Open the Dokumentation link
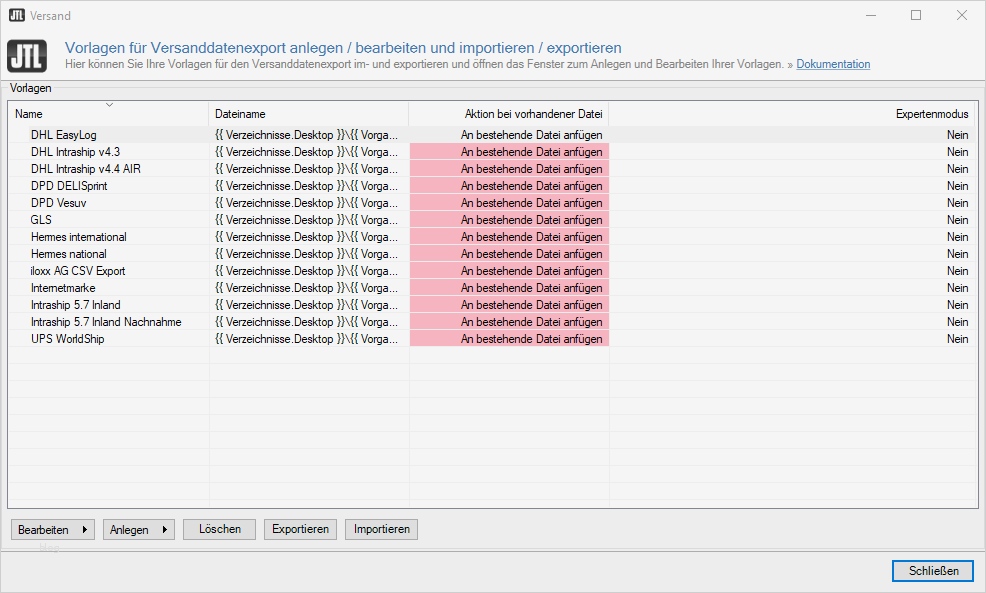 pos(833,64)
